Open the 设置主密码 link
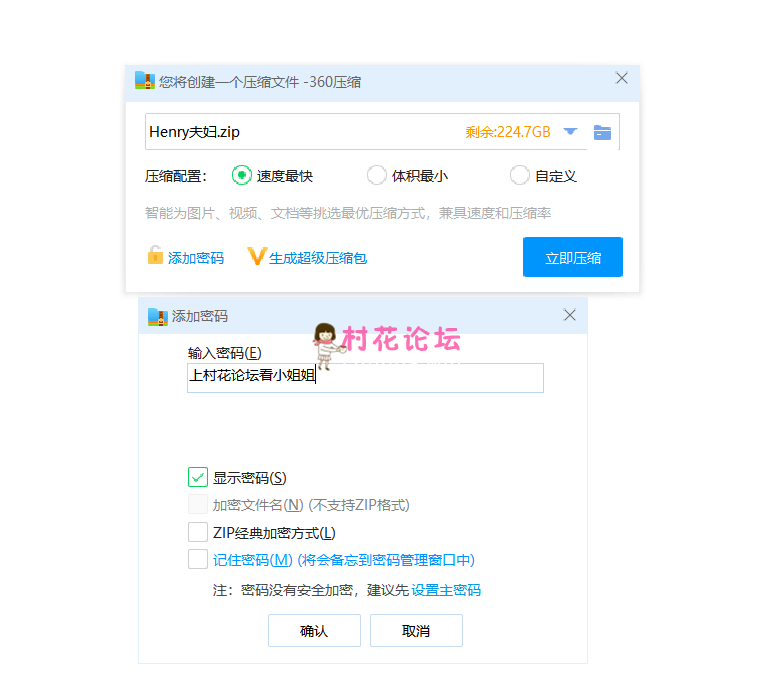772x690 pixels. click(x=446, y=590)
